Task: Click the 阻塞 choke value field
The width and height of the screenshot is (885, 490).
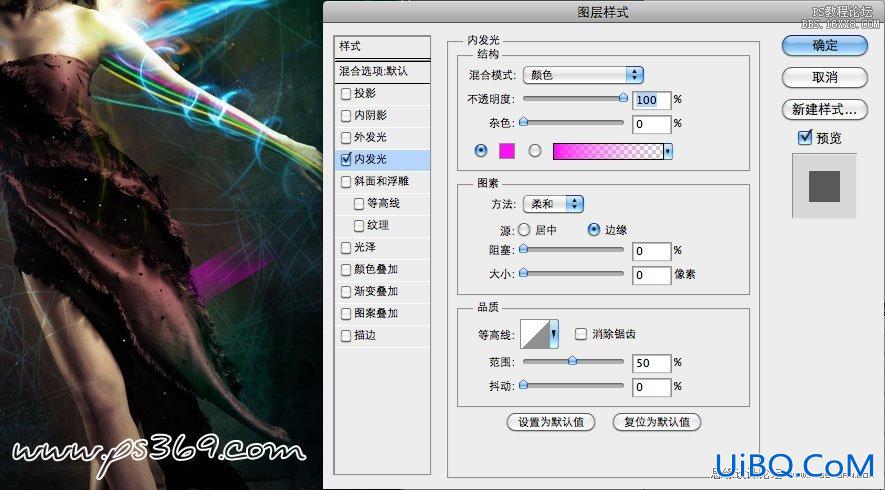Action: (651, 251)
